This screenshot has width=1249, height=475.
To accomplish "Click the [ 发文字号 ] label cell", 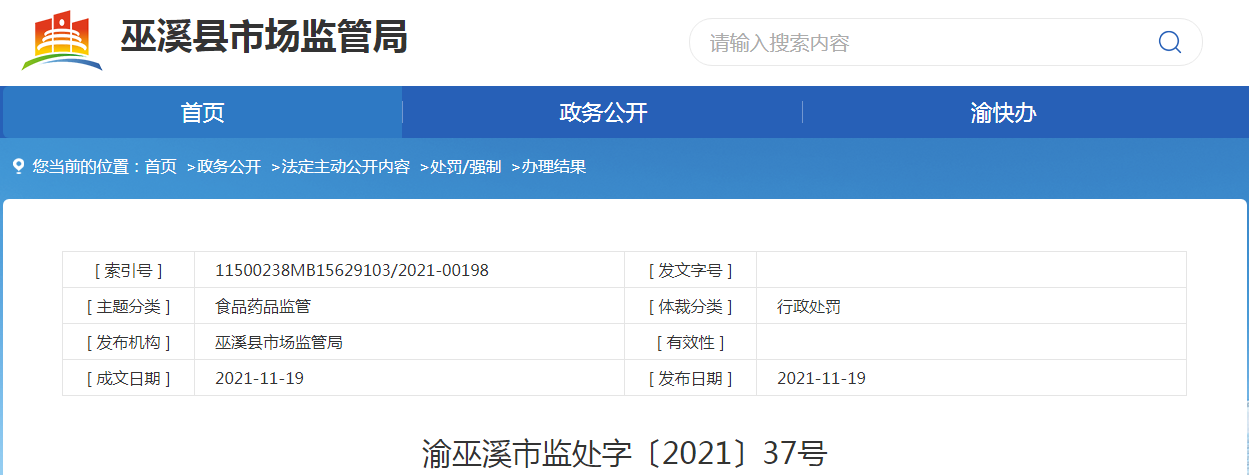I will point(691,270).
